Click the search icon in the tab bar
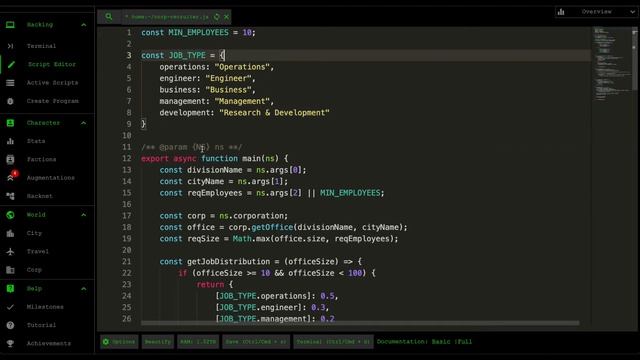This screenshot has height=360, width=640. coord(109,17)
